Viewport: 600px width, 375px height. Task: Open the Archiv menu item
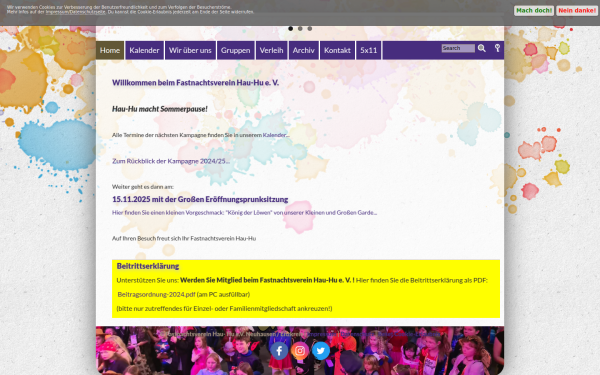click(x=303, y=50)
